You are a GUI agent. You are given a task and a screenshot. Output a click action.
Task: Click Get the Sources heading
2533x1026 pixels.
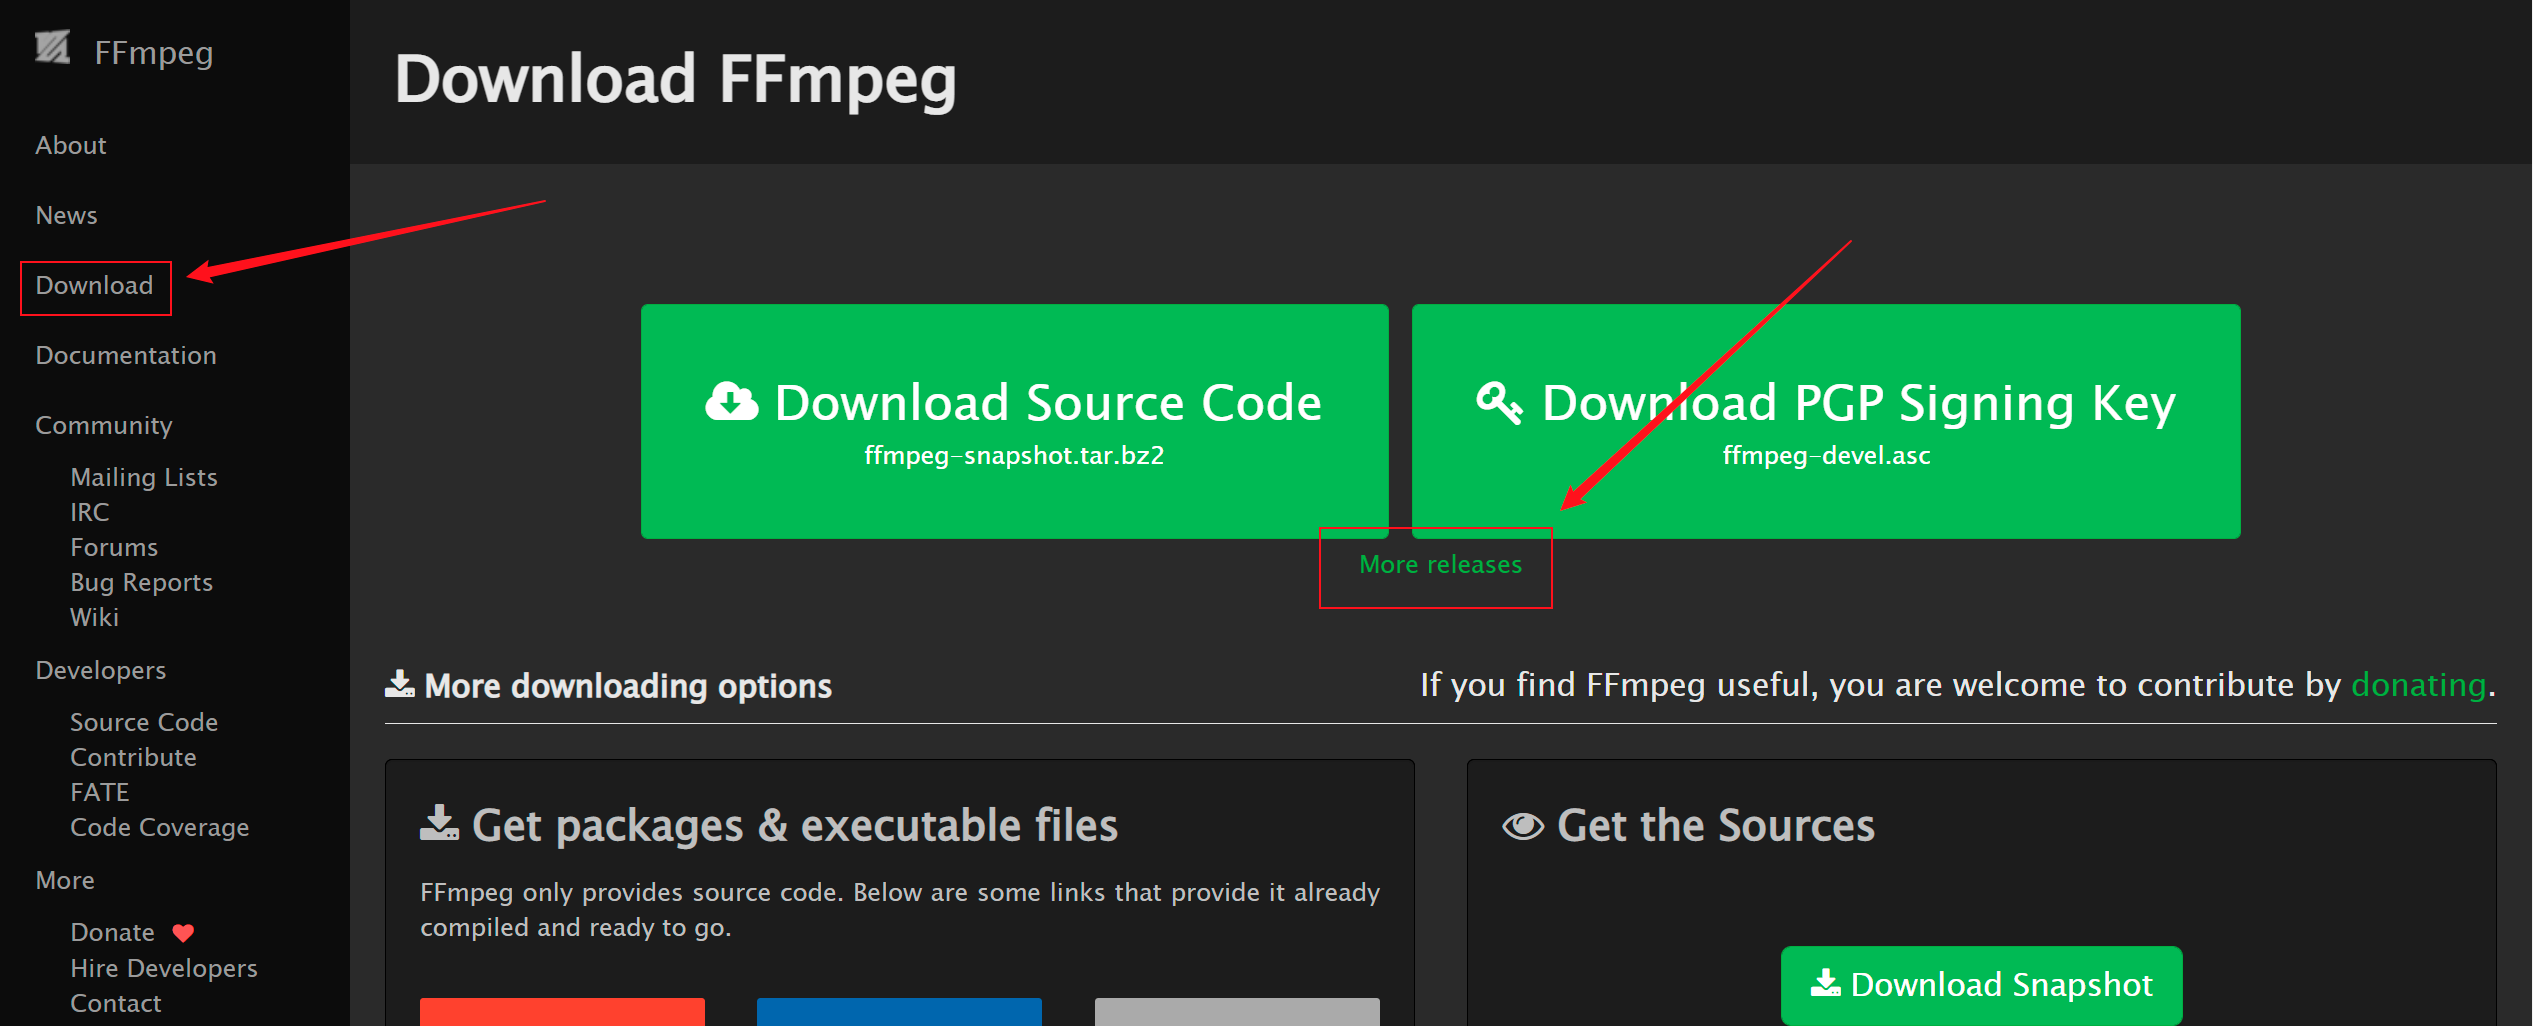coord(1716,826)
